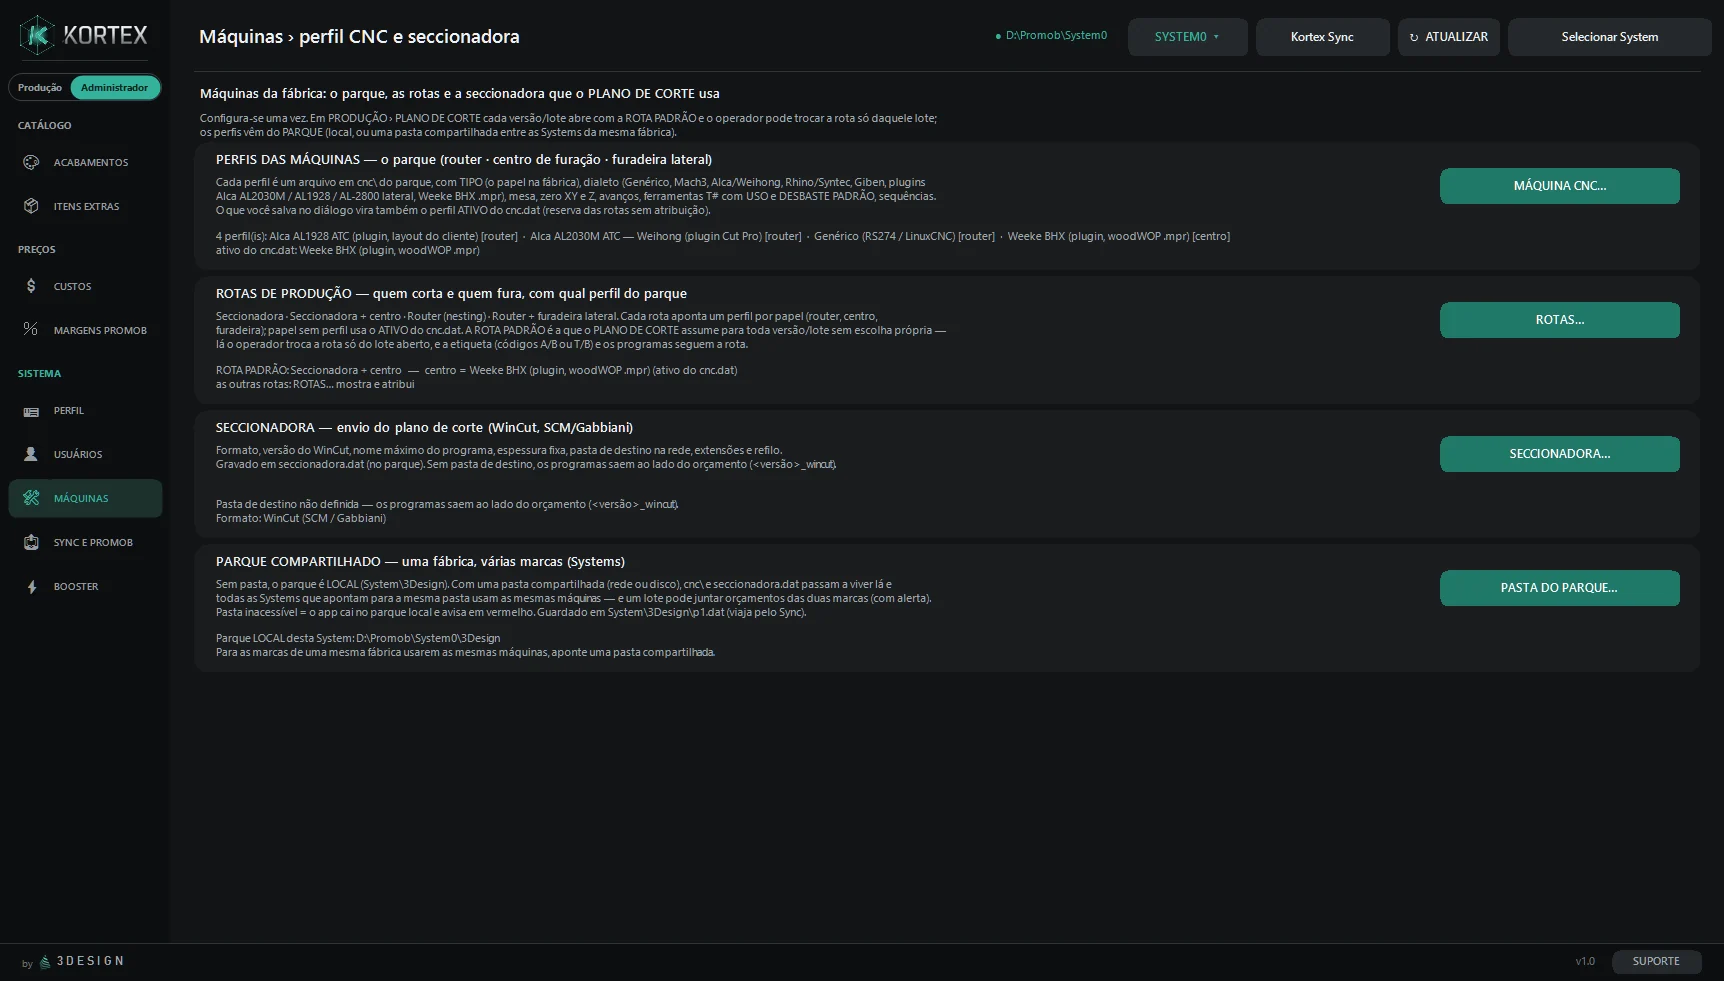Click the MÁQUINA CNC... button
Image resolution: width=1724 pixels, height=981 pixels.
(x=1559, y=186)
